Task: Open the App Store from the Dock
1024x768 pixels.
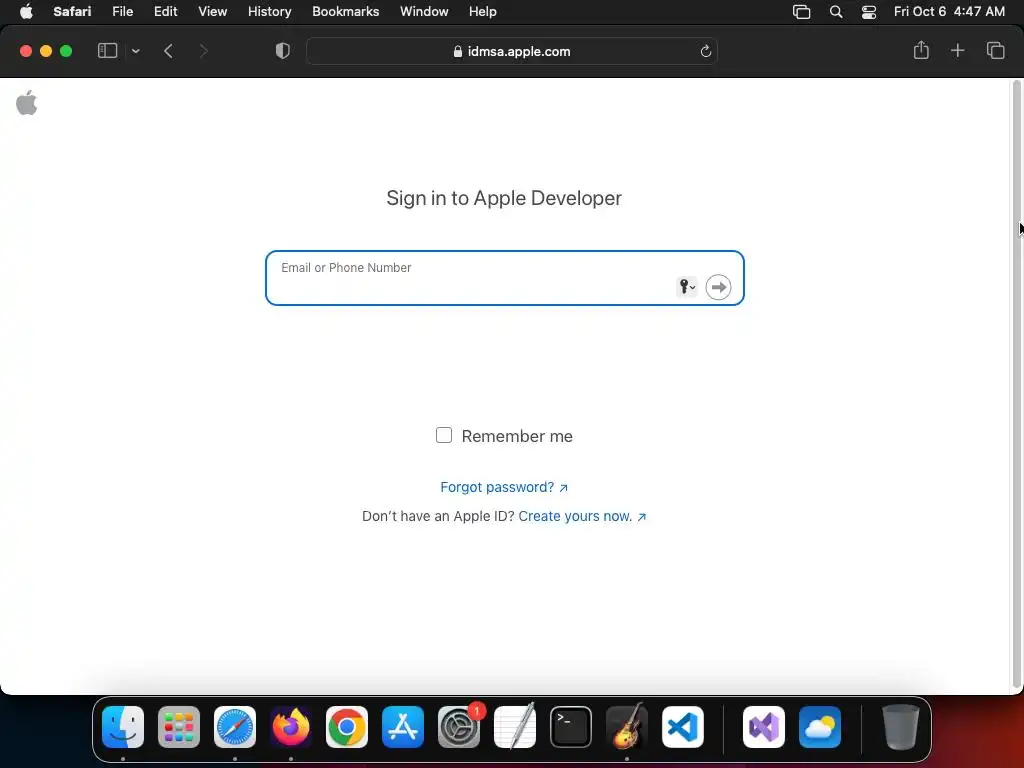Action: (403, 727)
